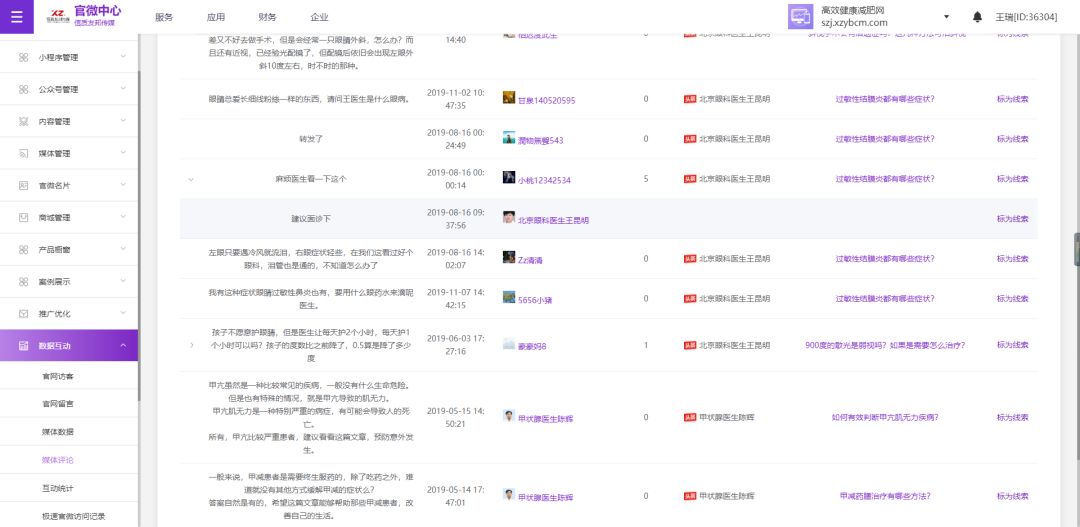Click the 内容管理 sidebar icon

click(24, 121)
